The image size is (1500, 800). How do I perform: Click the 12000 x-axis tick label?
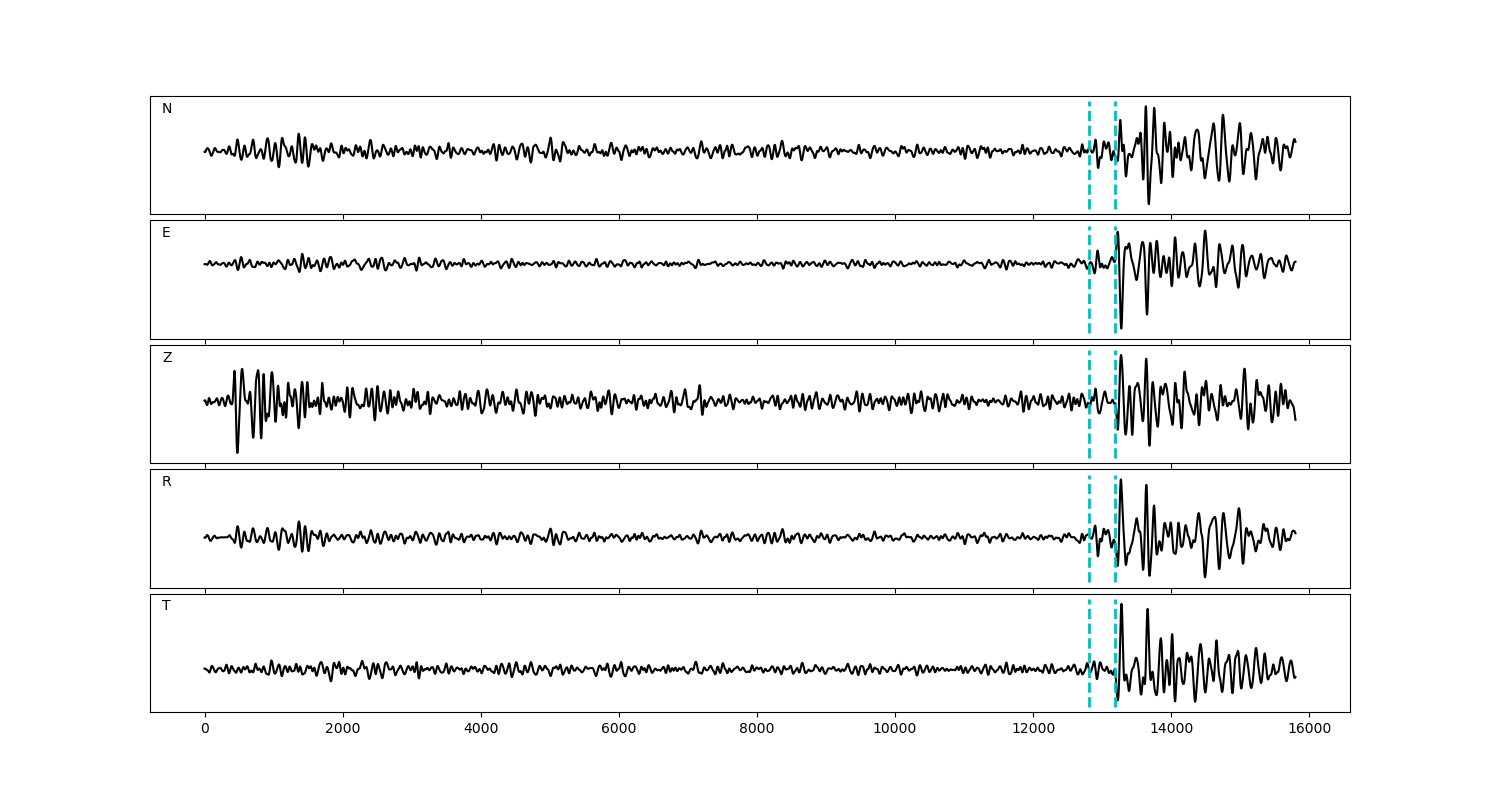point(1033,729)
